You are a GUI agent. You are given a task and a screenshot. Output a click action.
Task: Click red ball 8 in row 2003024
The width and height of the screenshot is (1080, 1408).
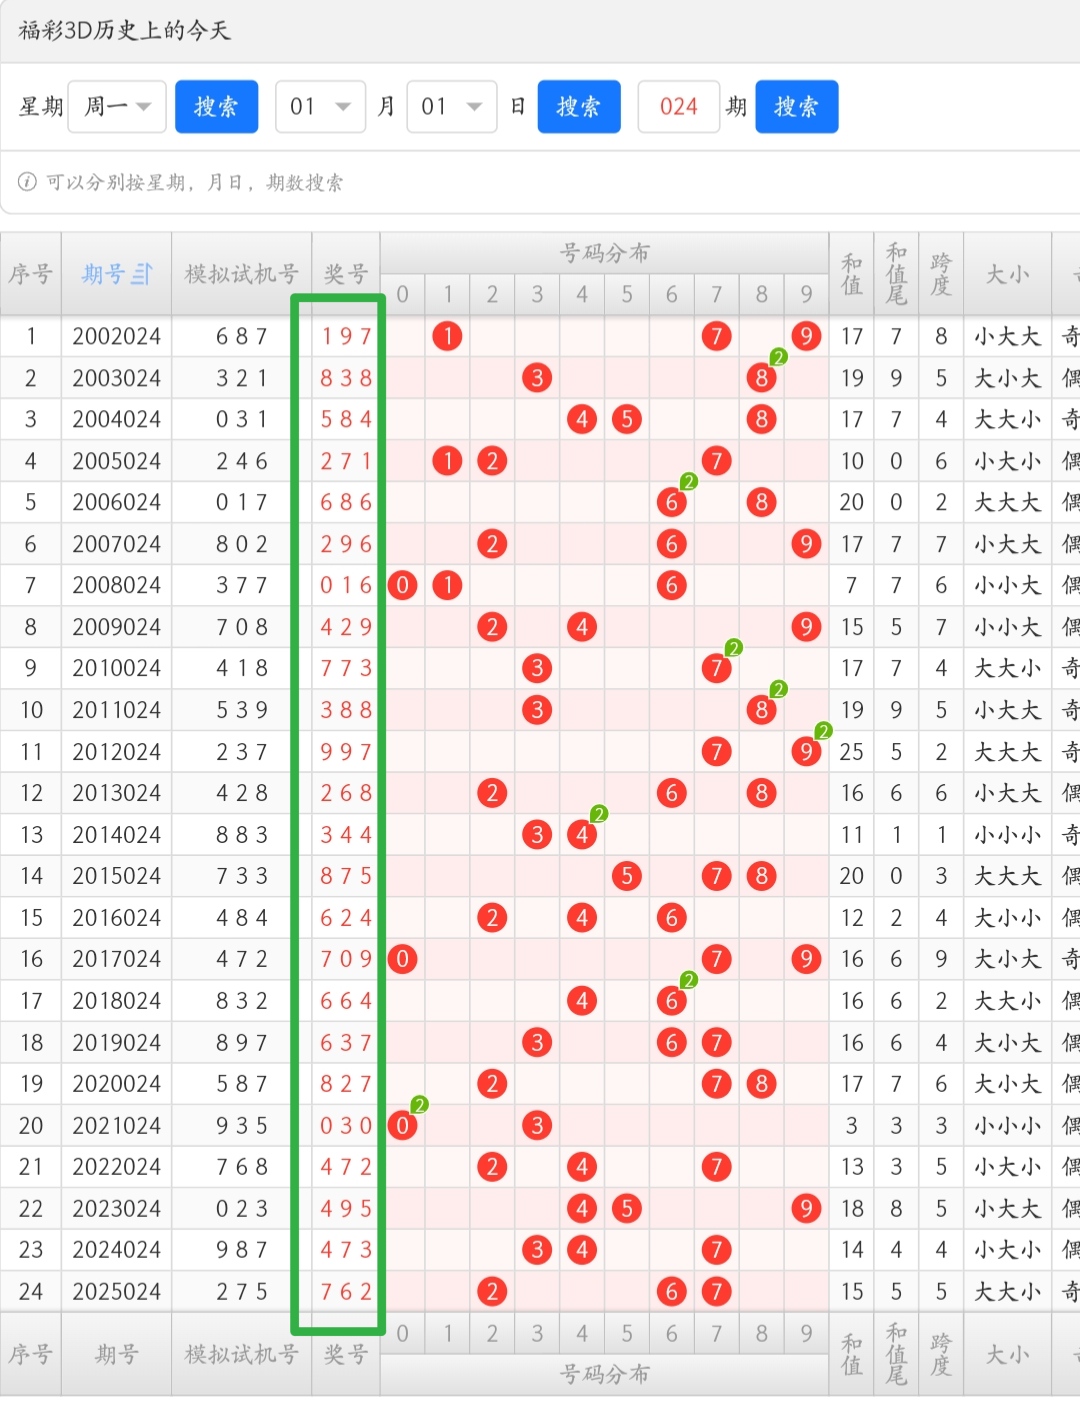coord(762,378)
